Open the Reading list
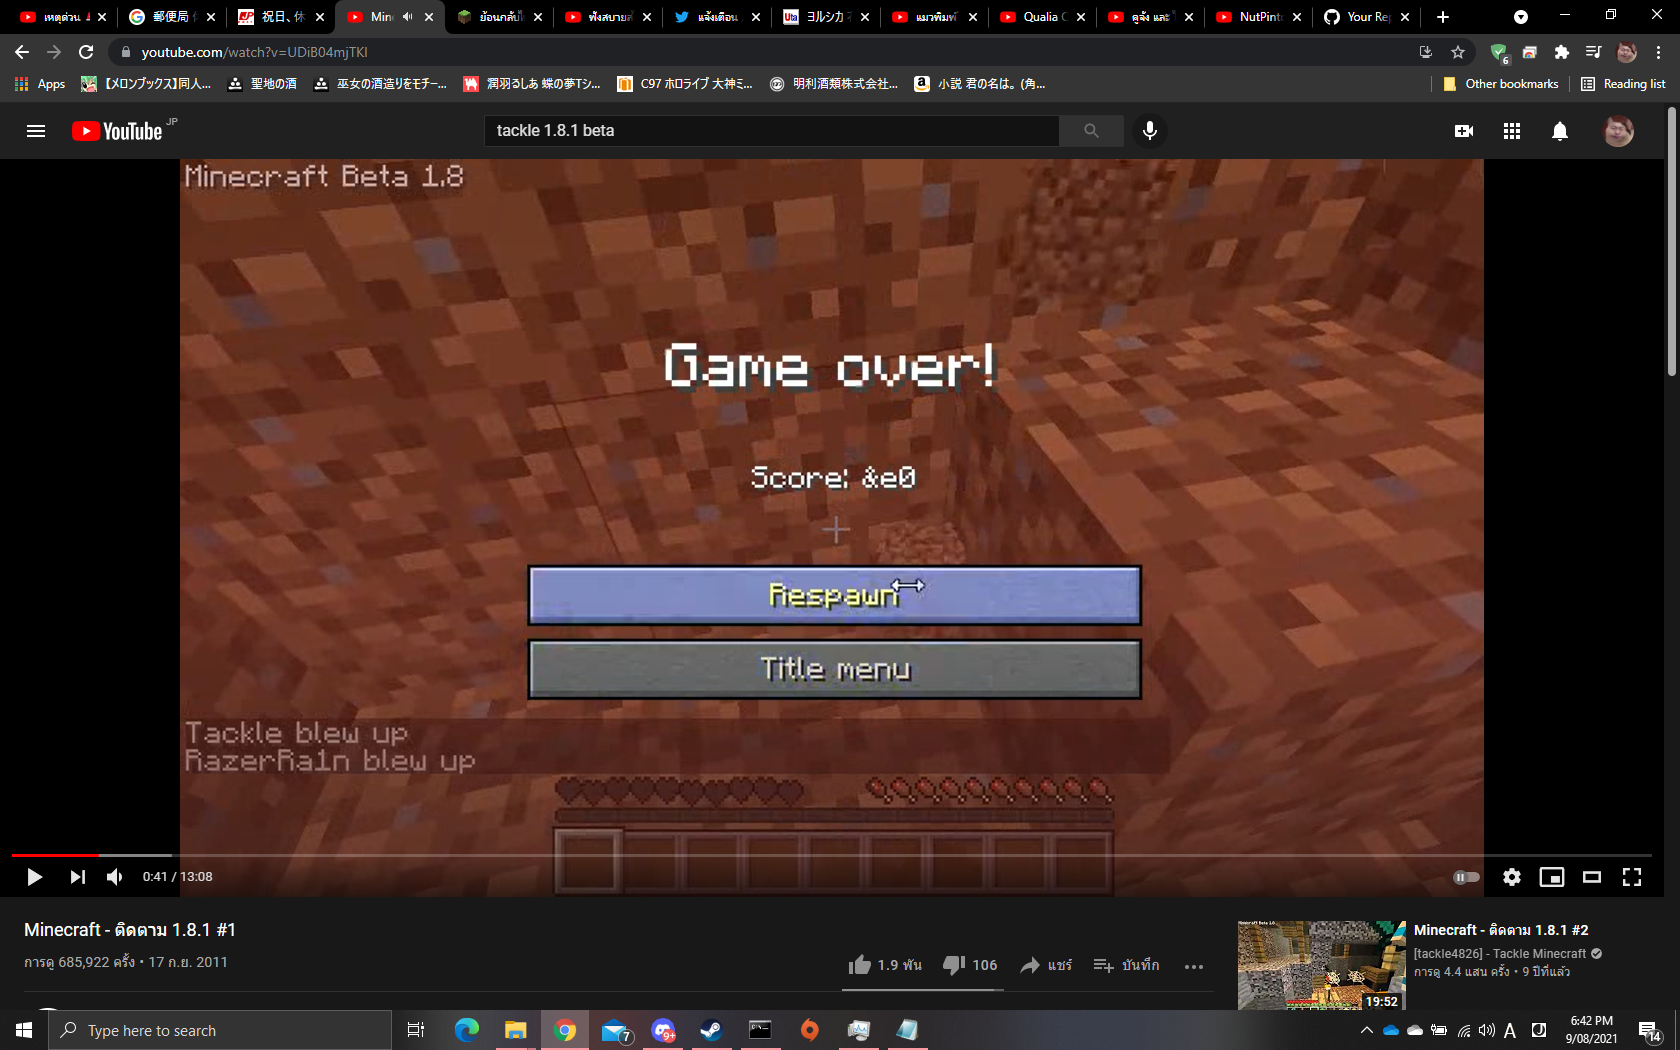1680x1050 pixels. point(1623,84)
